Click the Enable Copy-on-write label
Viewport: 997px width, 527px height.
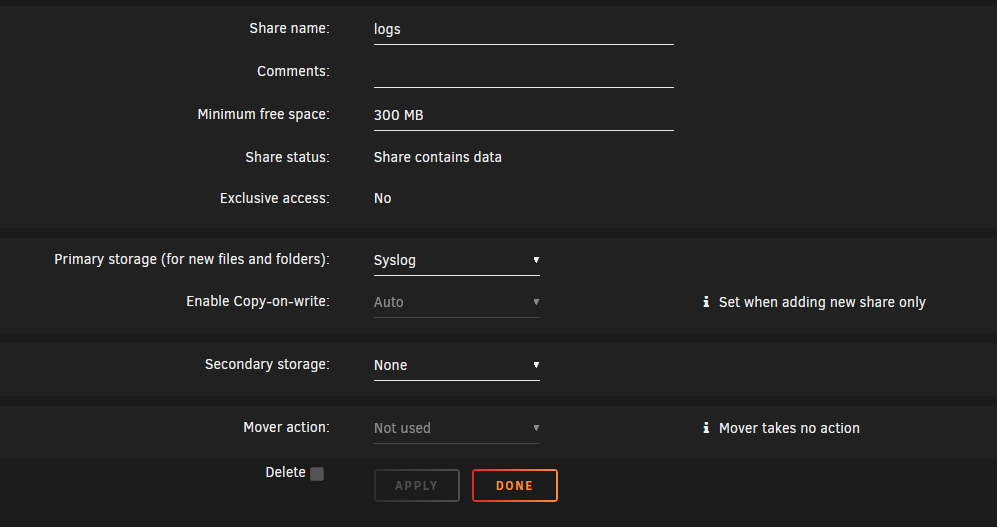click(x=258, y=301)
